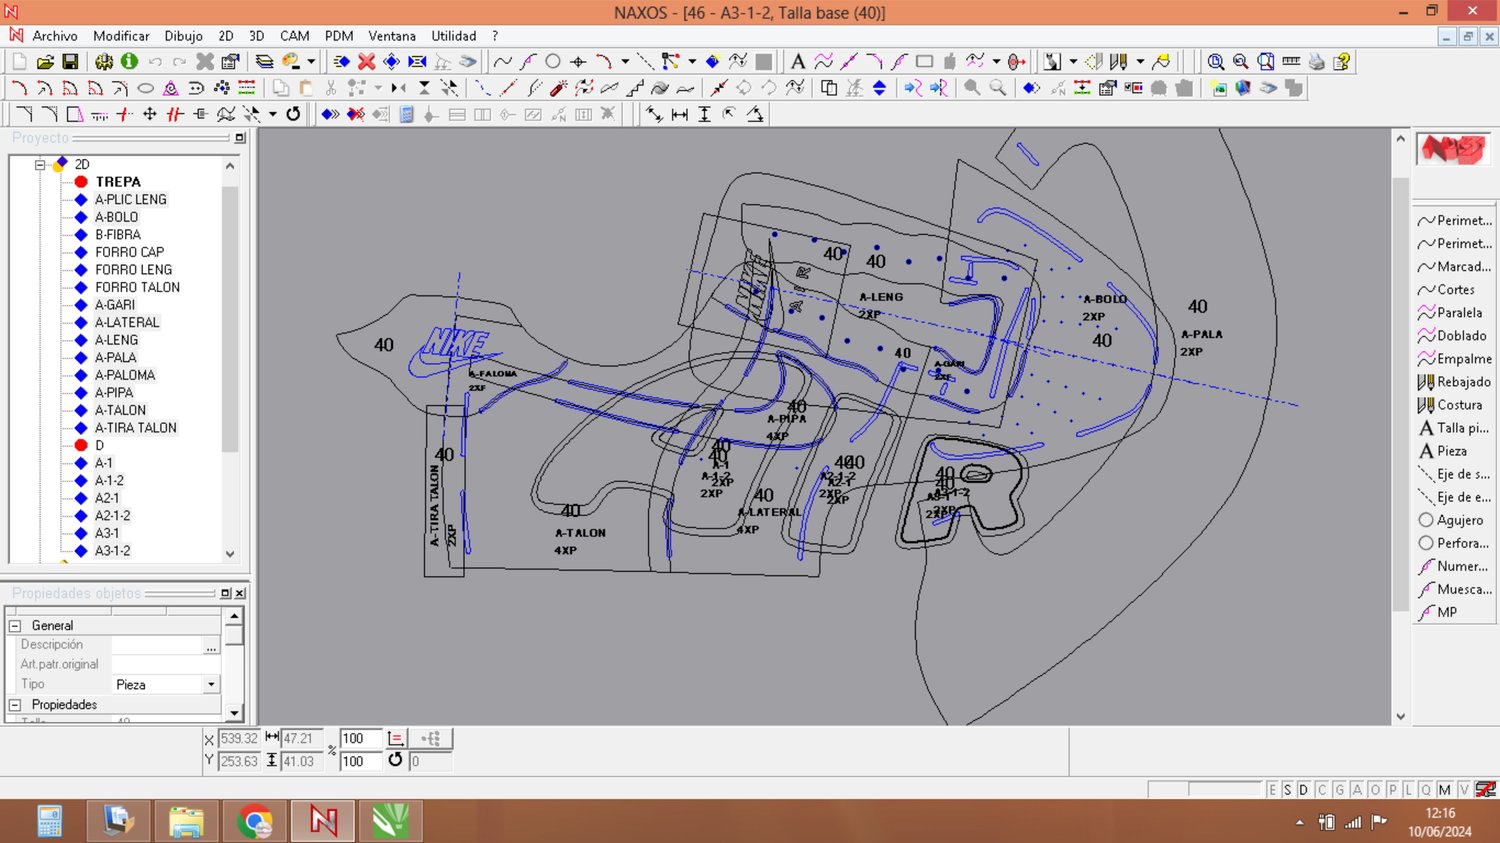Open the CAM menu
Screen dimensions: 1500x843
click(295, 36)
